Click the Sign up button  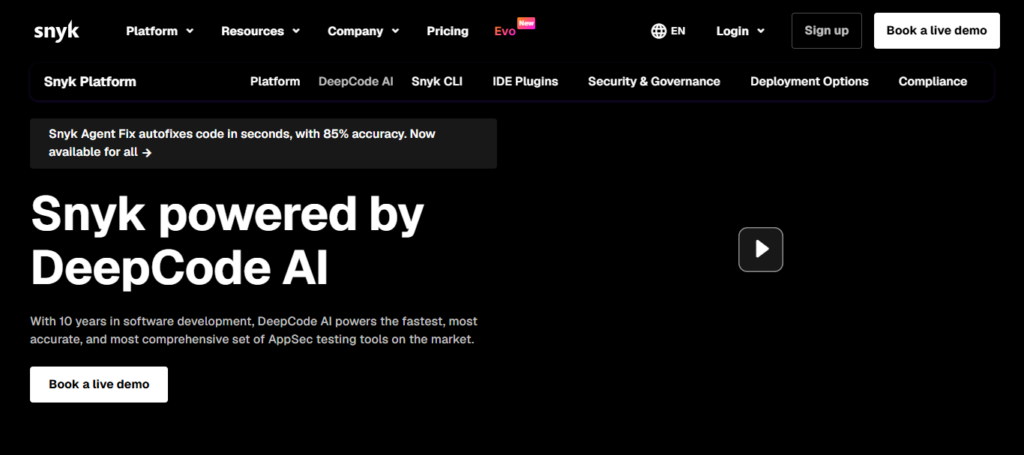click(827, 31)
